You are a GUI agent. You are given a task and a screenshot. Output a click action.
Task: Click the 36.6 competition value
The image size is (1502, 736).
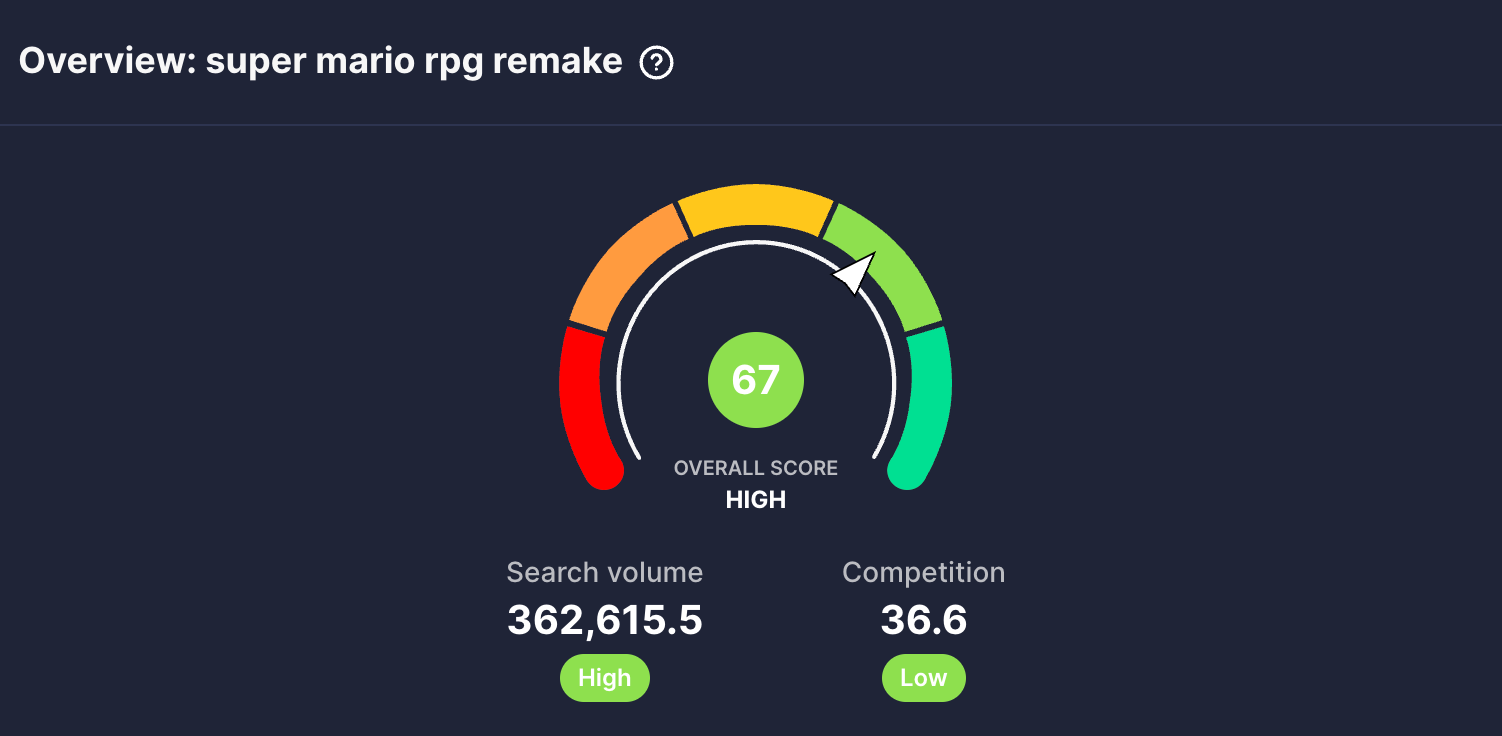coord(924,621)
